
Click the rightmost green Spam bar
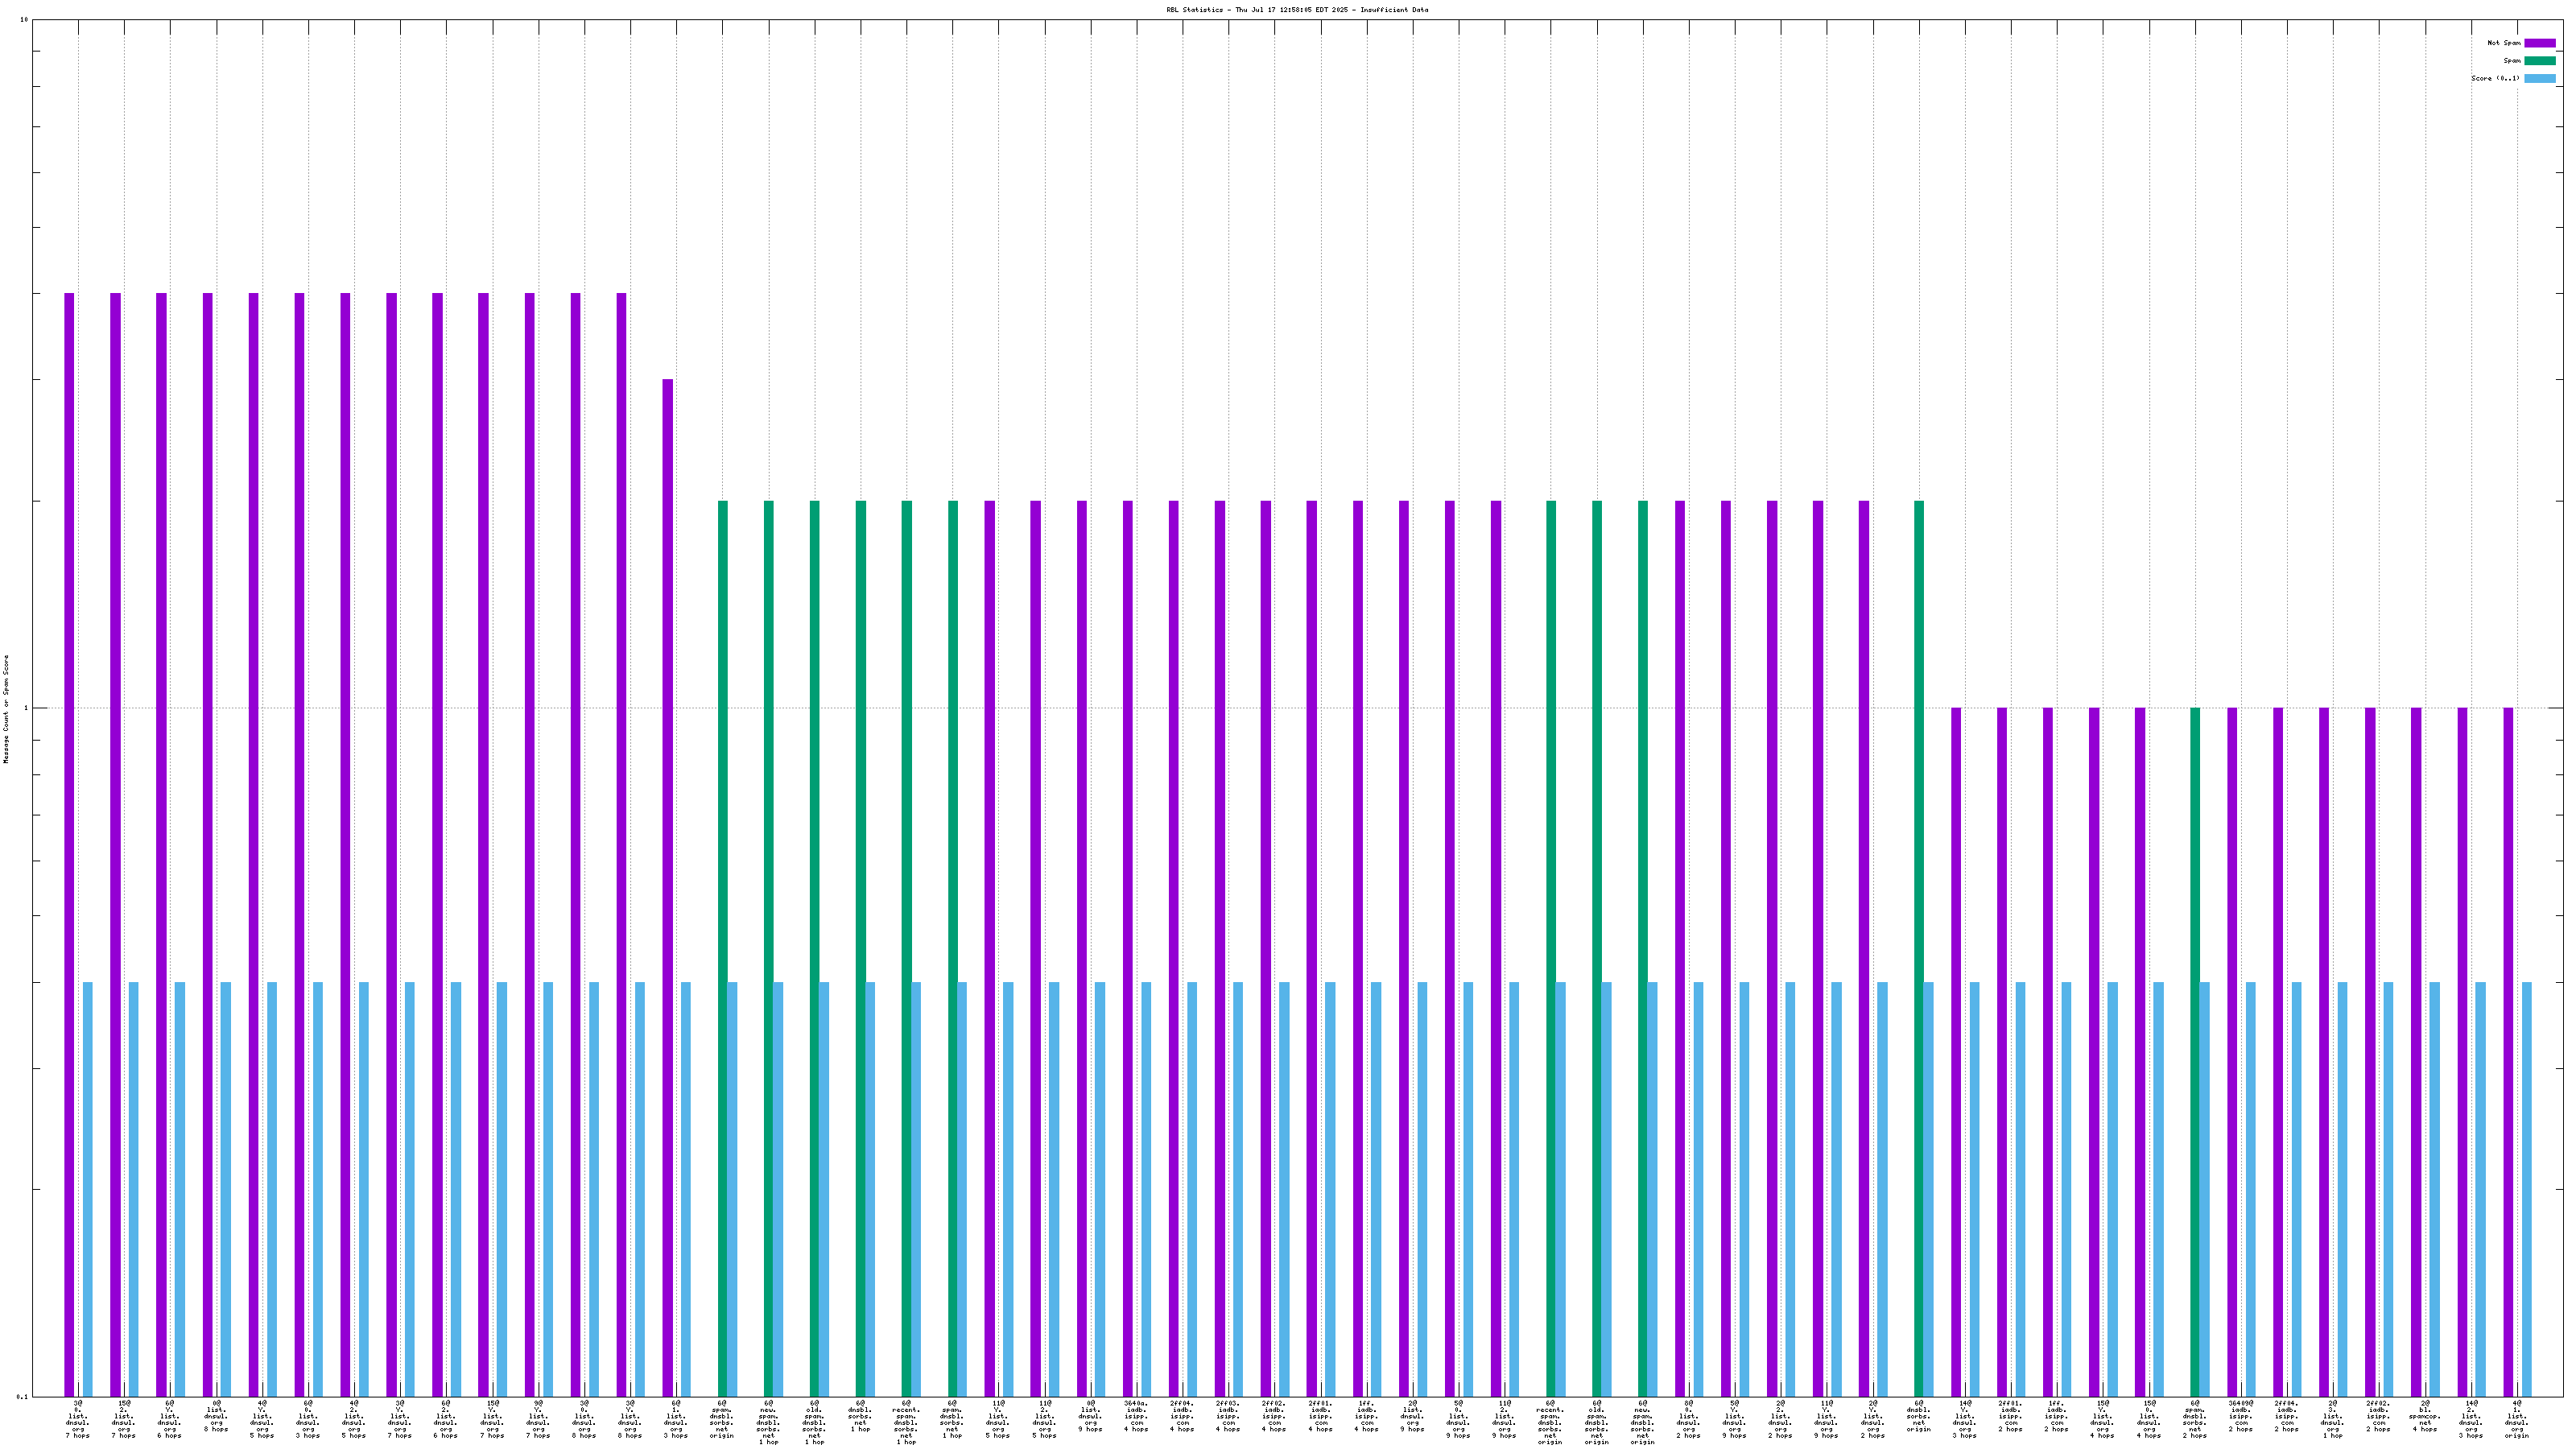2195,1051
